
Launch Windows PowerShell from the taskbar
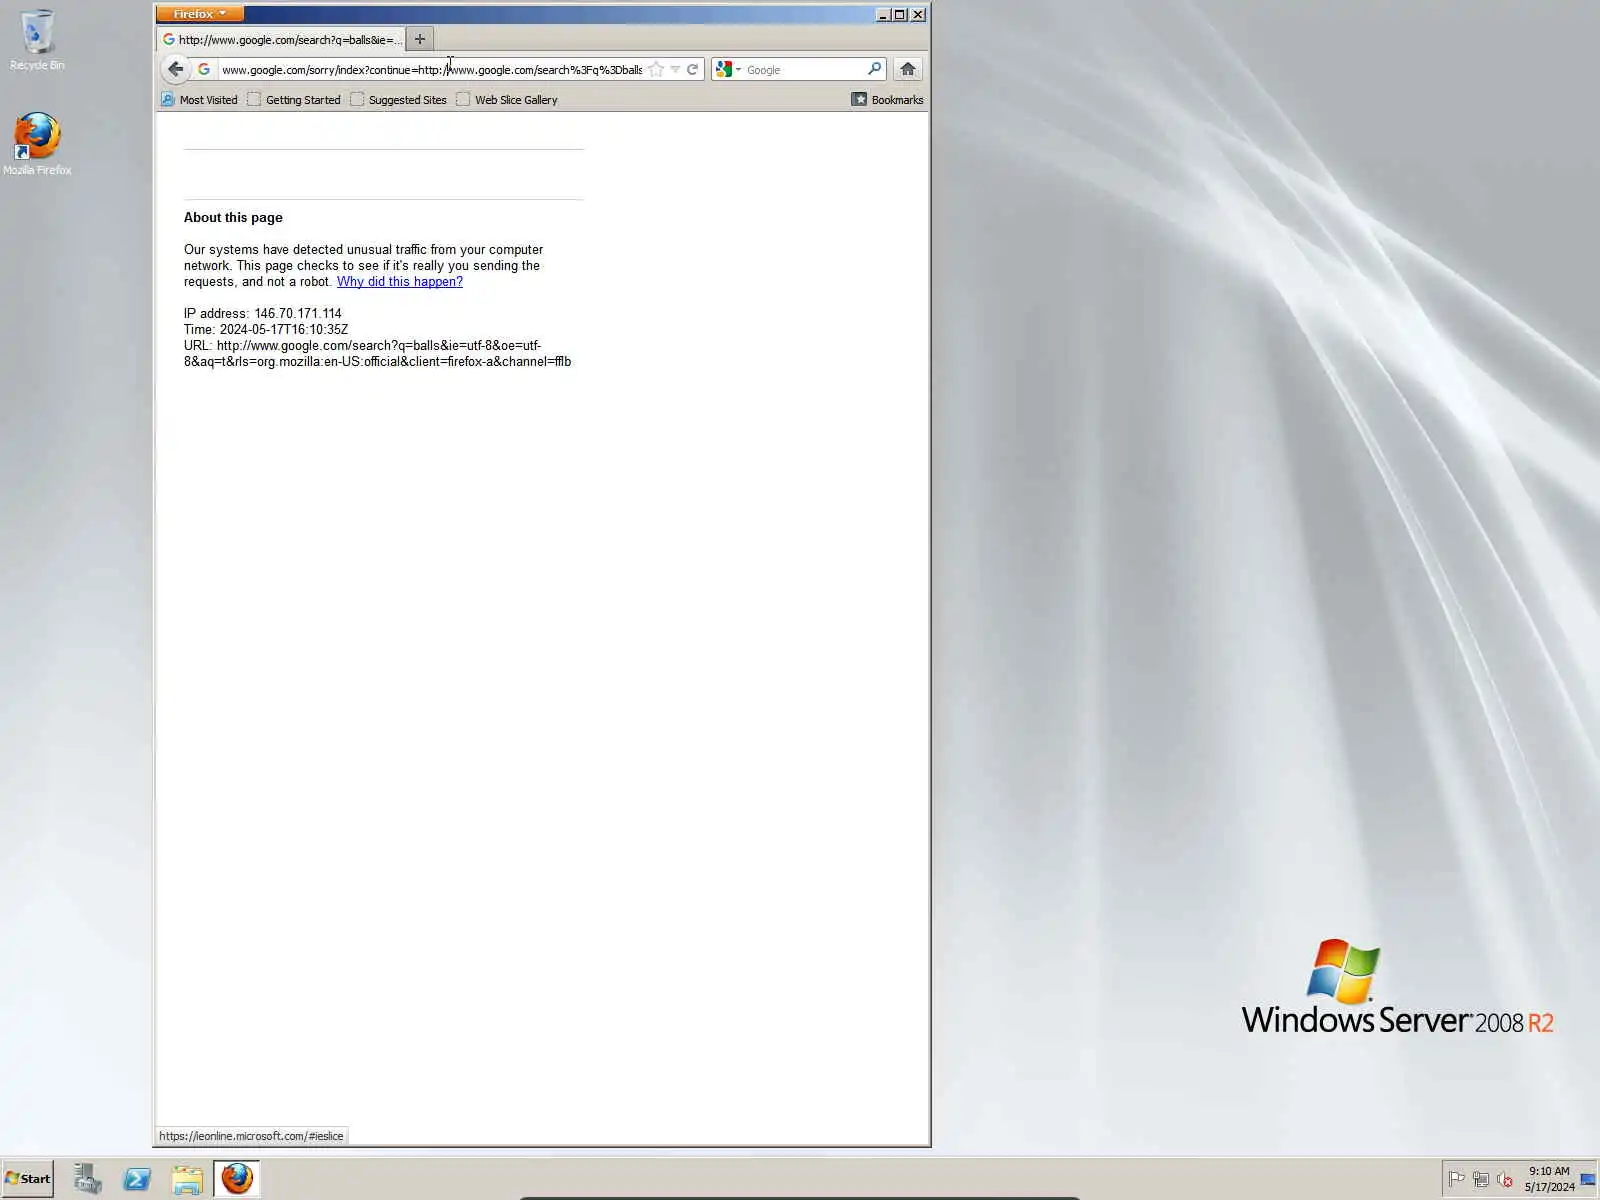point(137,1179)
